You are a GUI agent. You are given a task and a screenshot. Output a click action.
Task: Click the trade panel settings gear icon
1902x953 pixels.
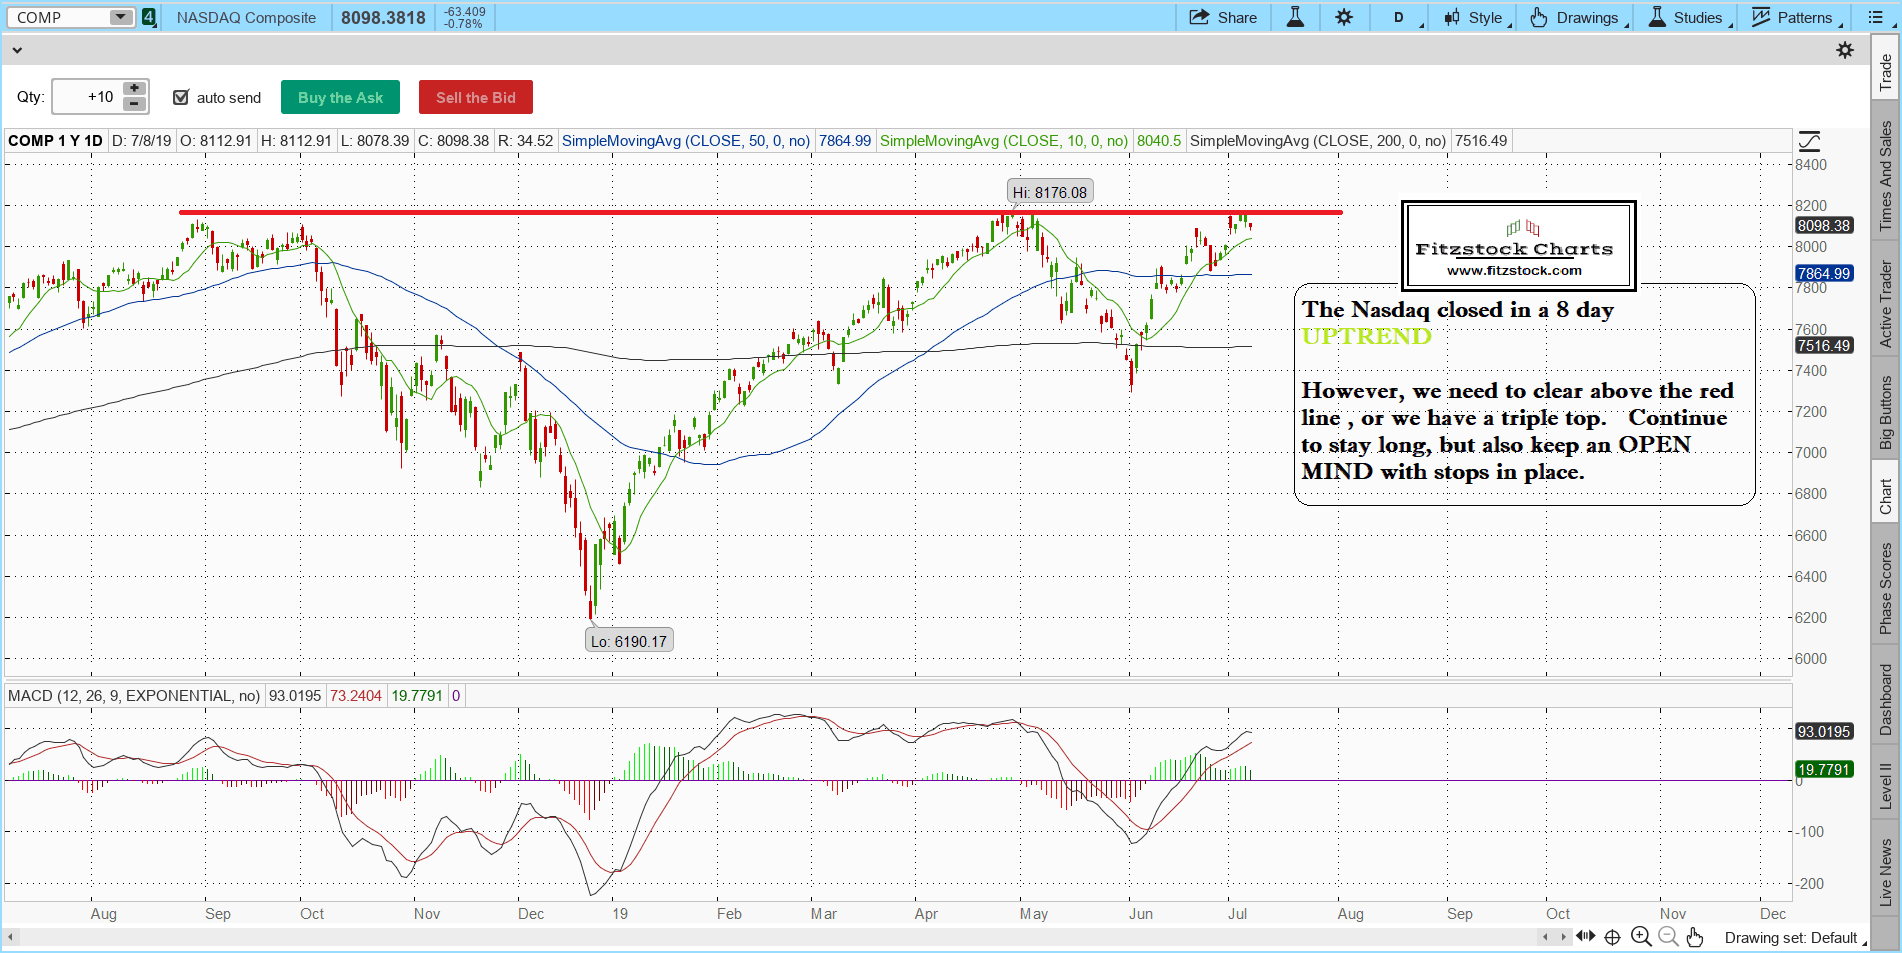[1845, 50]
